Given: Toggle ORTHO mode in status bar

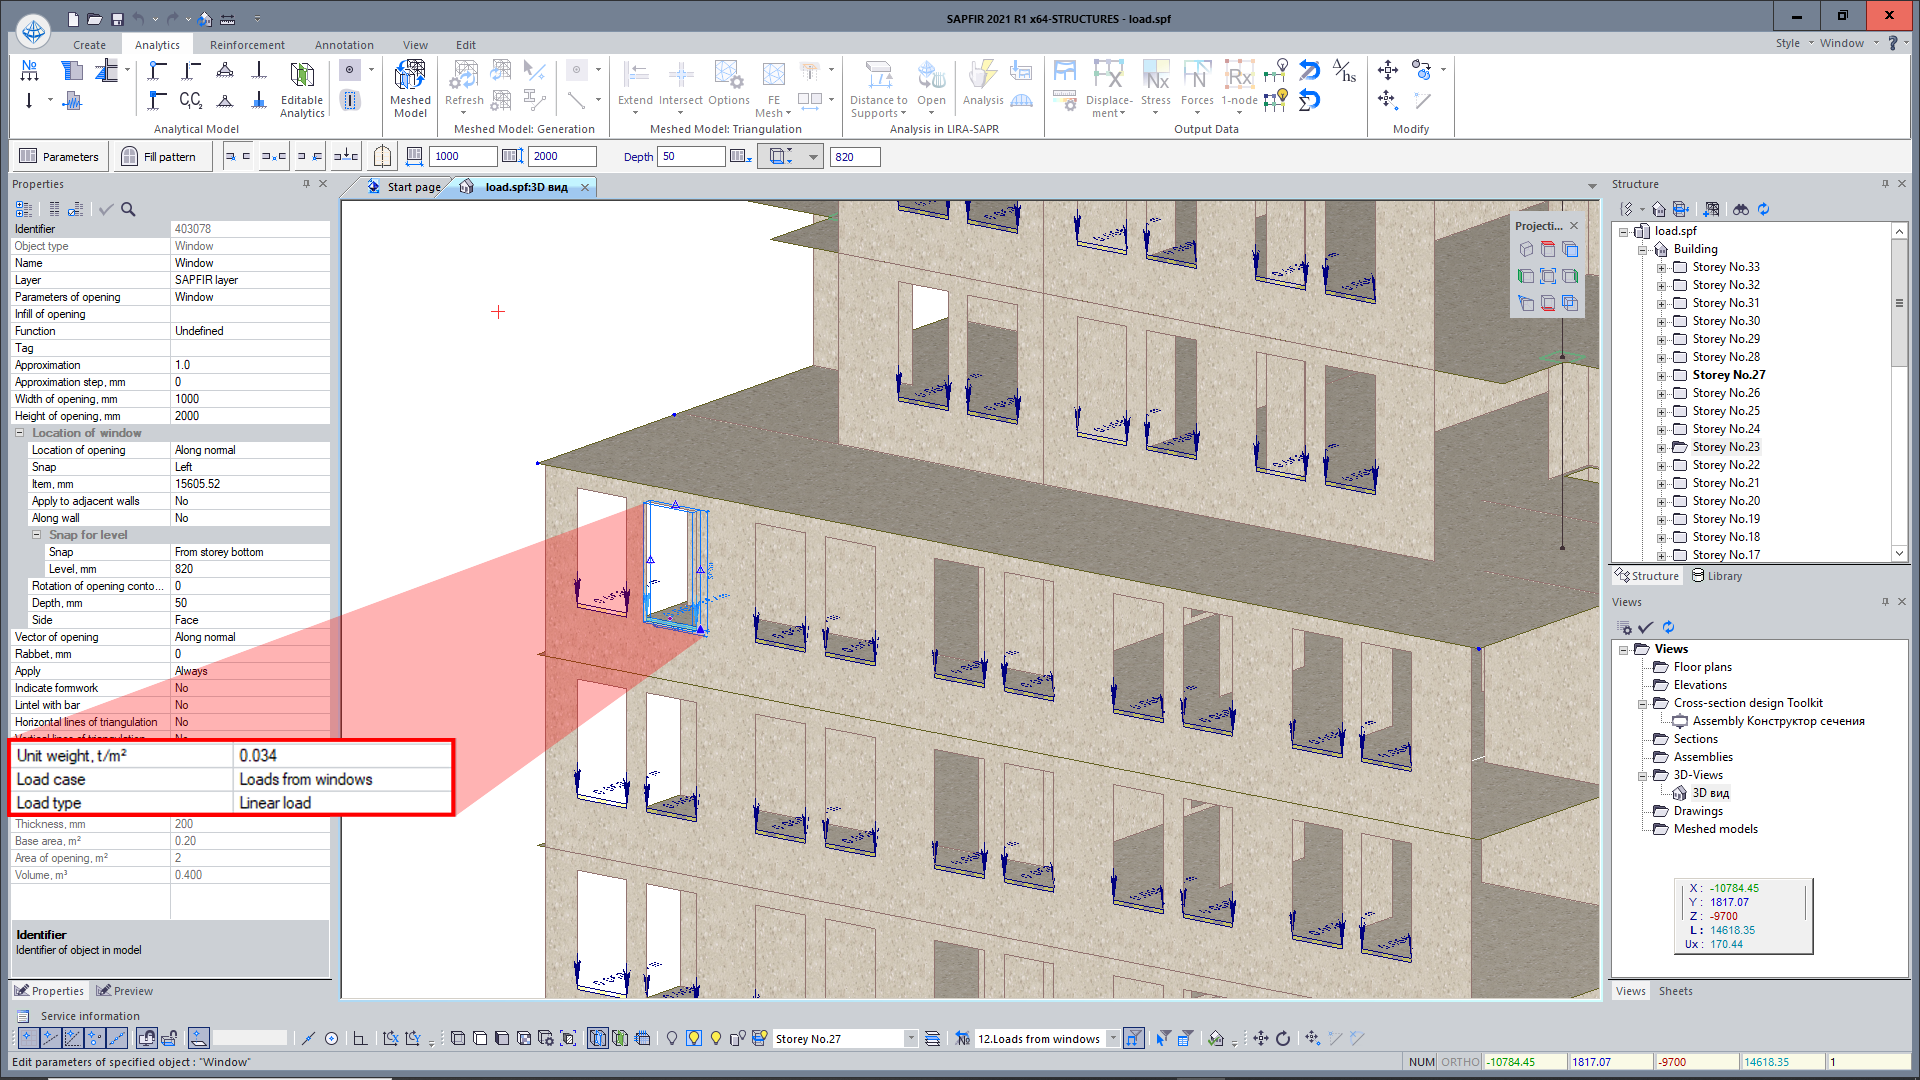Looking at the screenshot, I should 1460,1062.
